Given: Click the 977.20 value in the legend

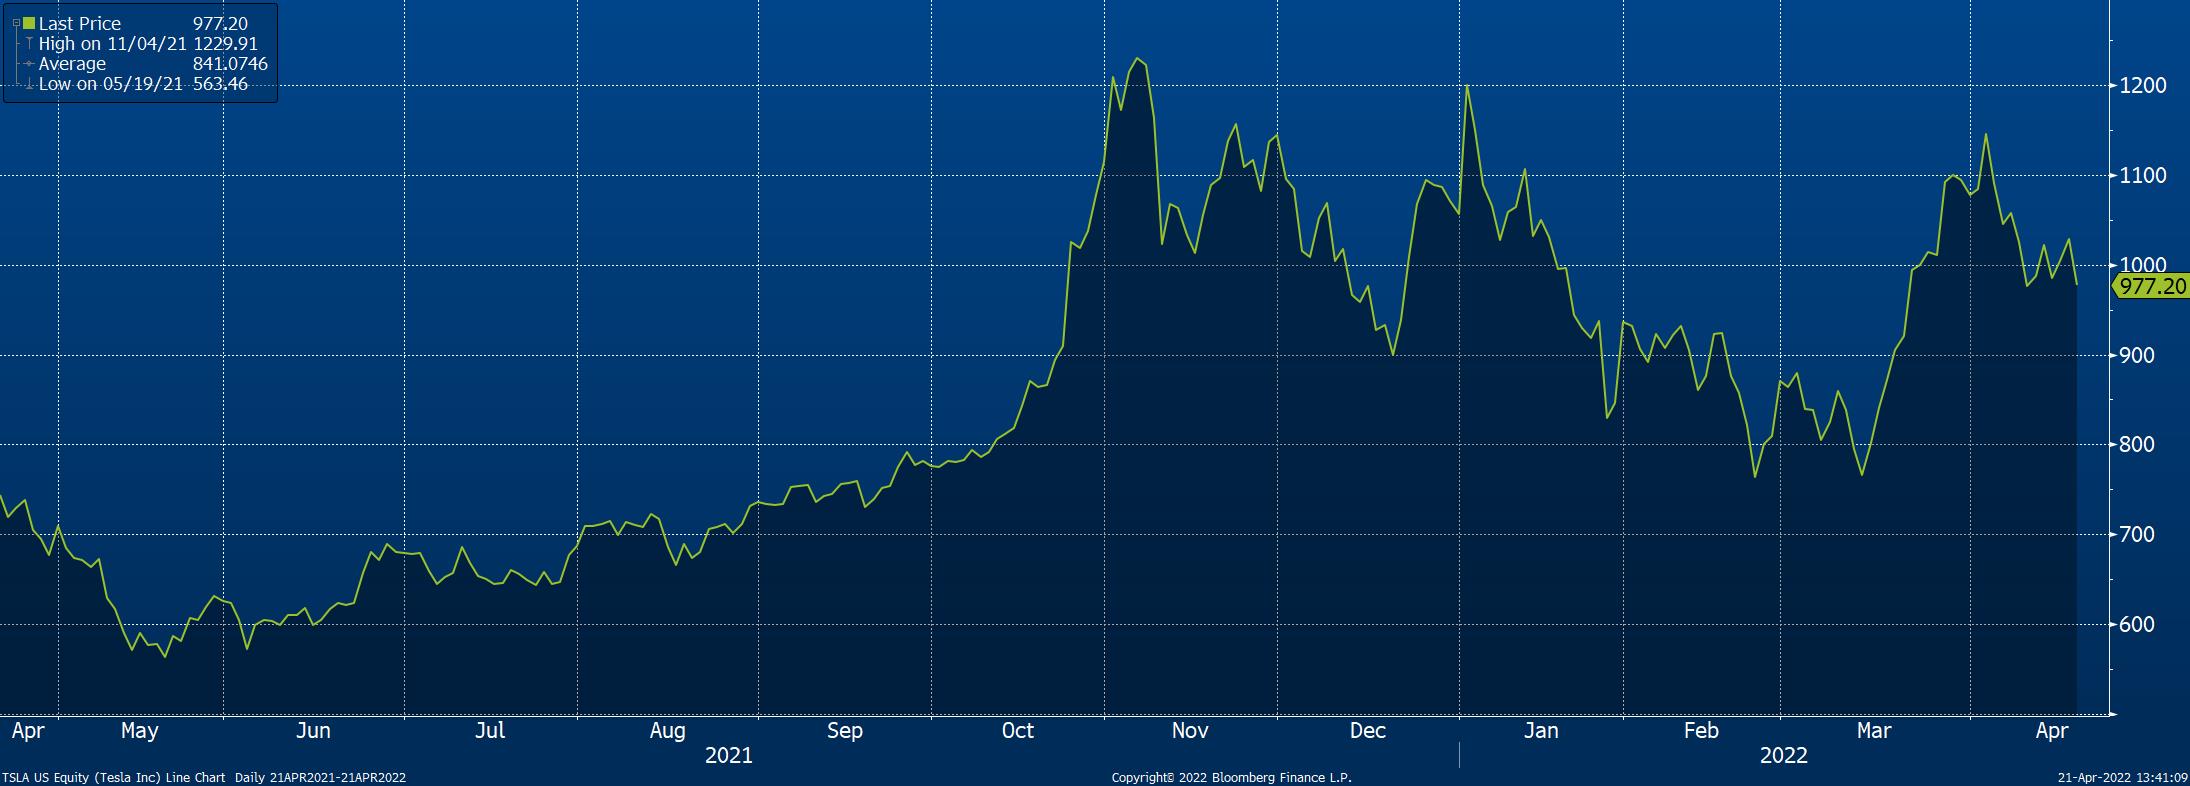Looking at the screenshot, I should (x=220, y=23).
